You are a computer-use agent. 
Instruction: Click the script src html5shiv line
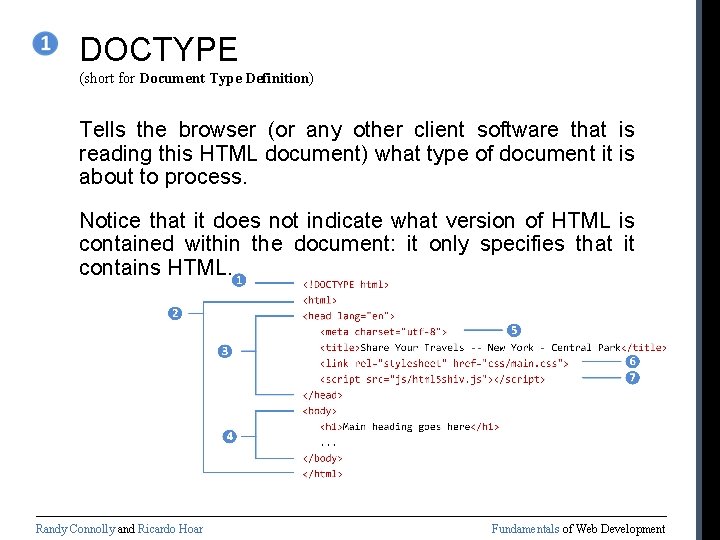(432, 379)
